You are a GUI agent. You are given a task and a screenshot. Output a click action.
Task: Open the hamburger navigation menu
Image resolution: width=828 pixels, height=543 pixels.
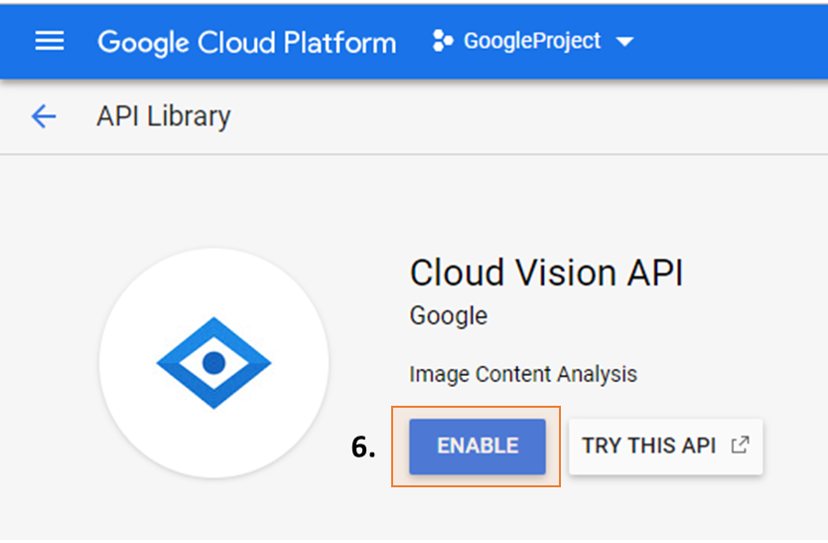50,41
